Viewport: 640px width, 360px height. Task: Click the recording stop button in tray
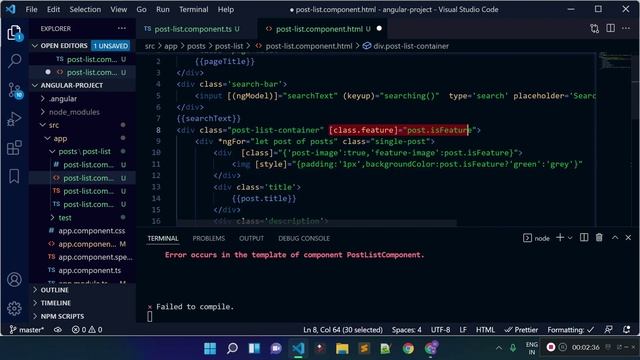click(551, 347)
